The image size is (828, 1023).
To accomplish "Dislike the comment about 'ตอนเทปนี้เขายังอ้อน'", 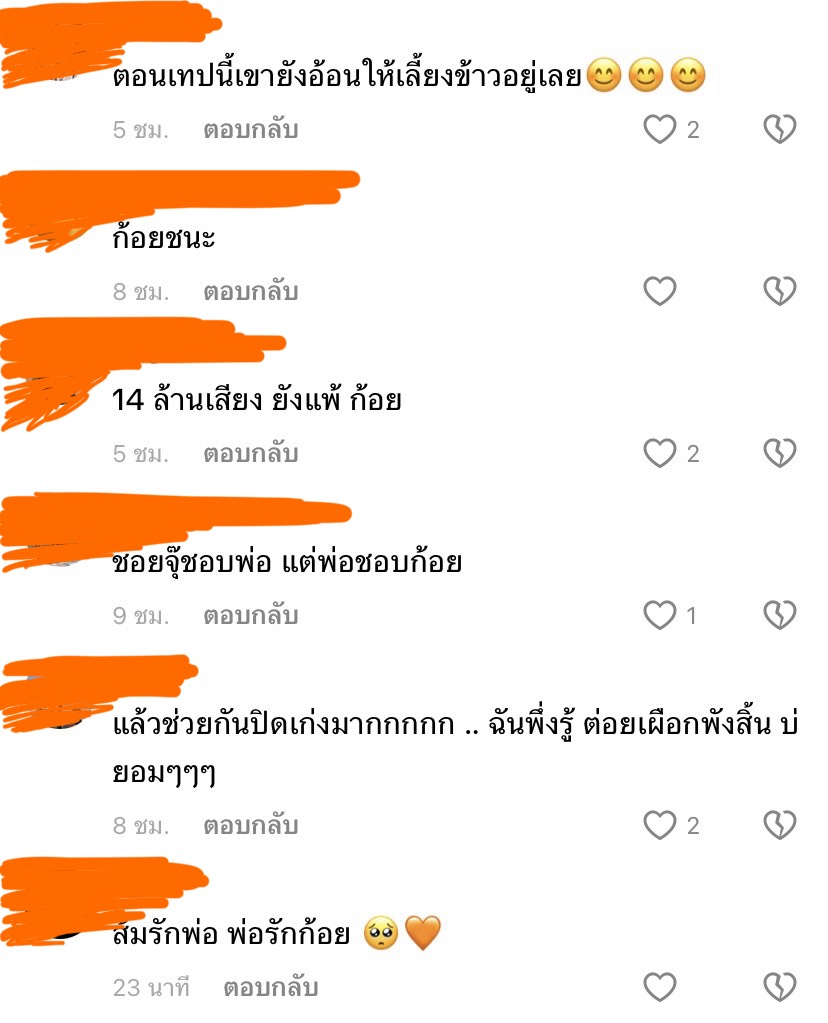I will coord(780,129).
